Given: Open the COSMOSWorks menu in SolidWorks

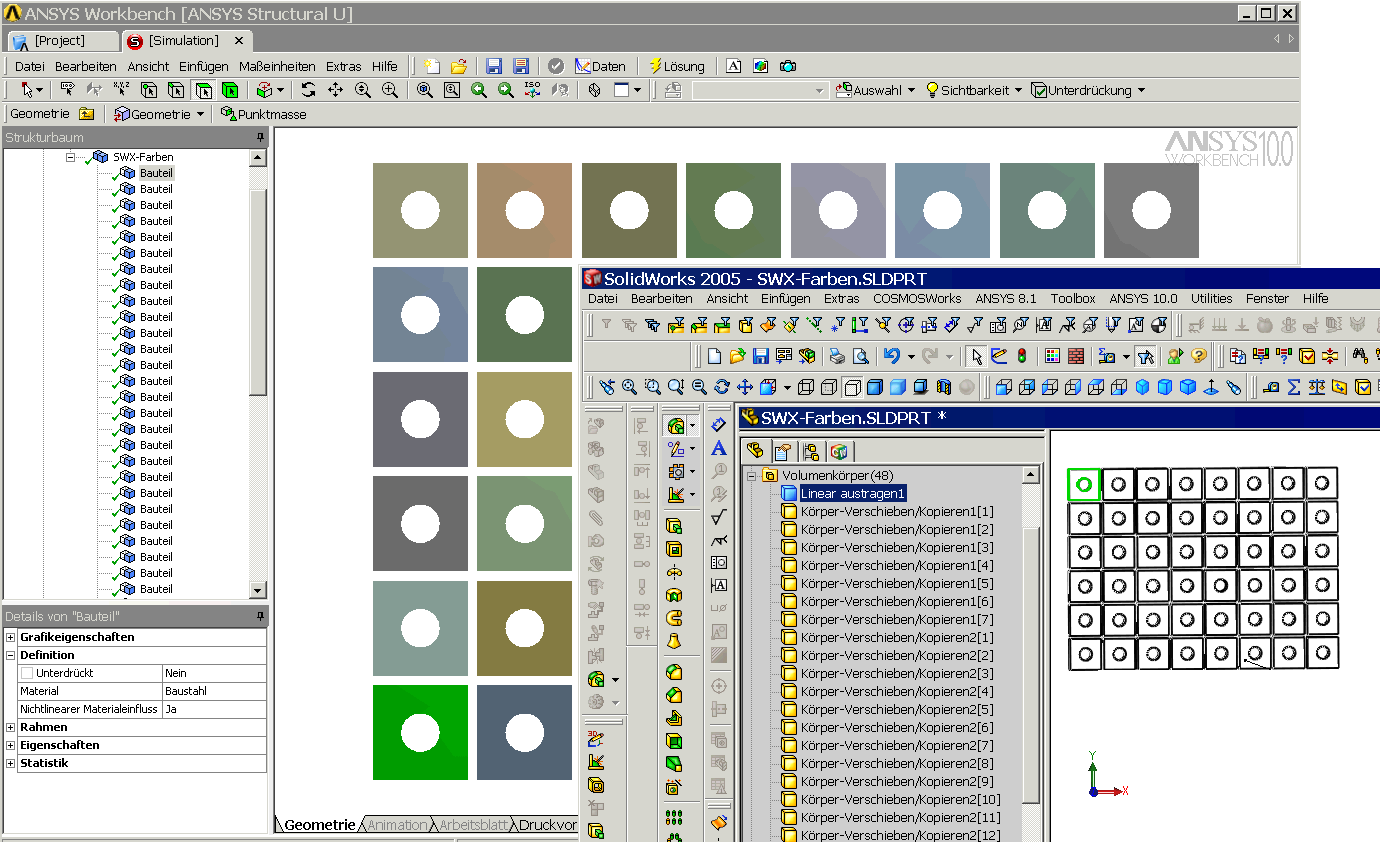Looking at the screenshot, I should (x=916, y=298).
